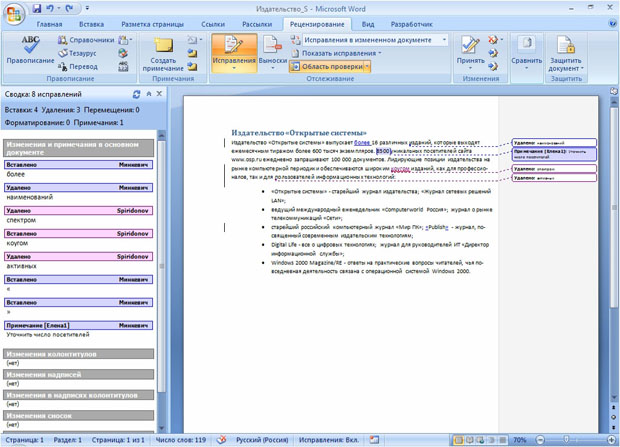Redo the last action

click(x=70, y=8)
